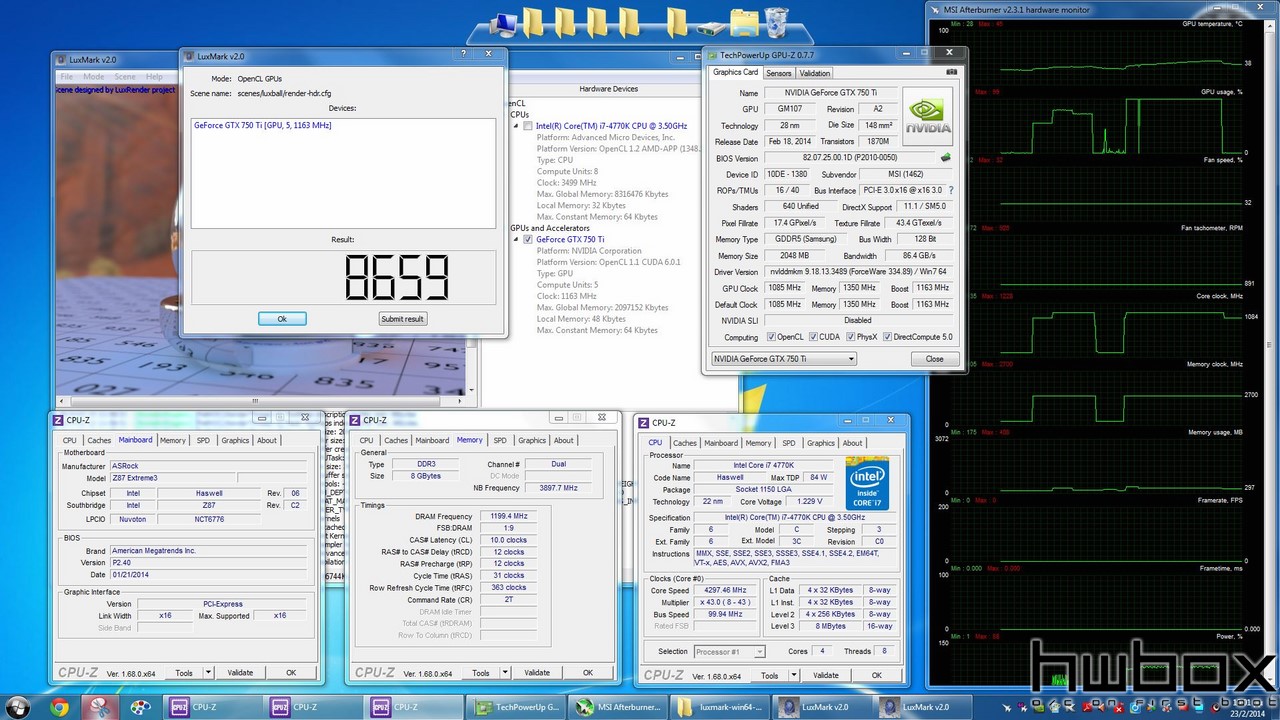Click Validate in the Memory CPU-Z window
The image size is (1280, 720).
tap(537, 673)
